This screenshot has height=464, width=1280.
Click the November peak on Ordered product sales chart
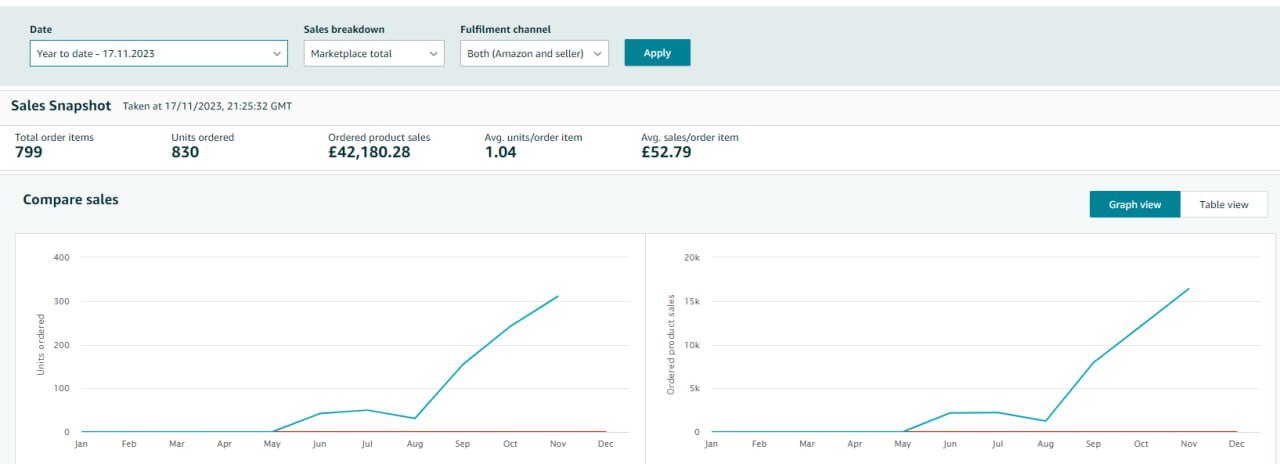click(x=1188, y=289)
